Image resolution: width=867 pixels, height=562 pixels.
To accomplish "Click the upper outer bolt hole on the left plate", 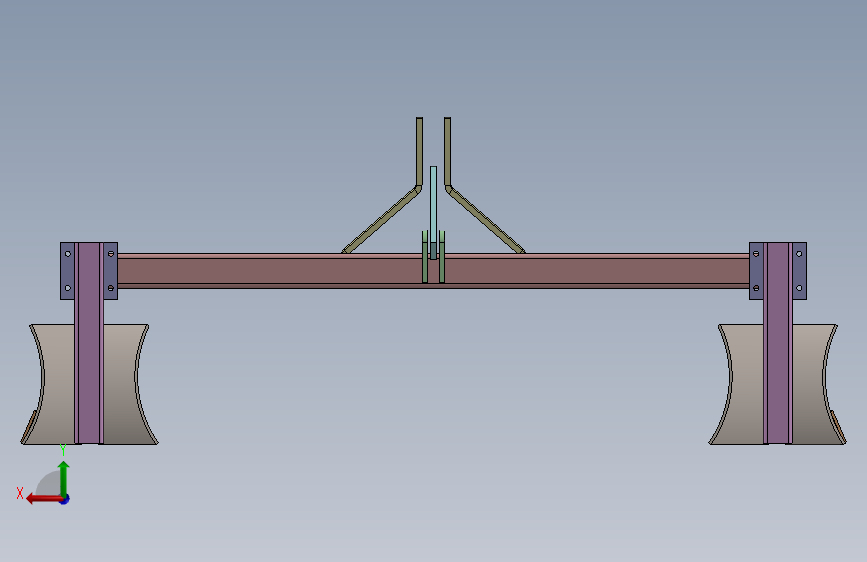I will [x=68, y=254].
